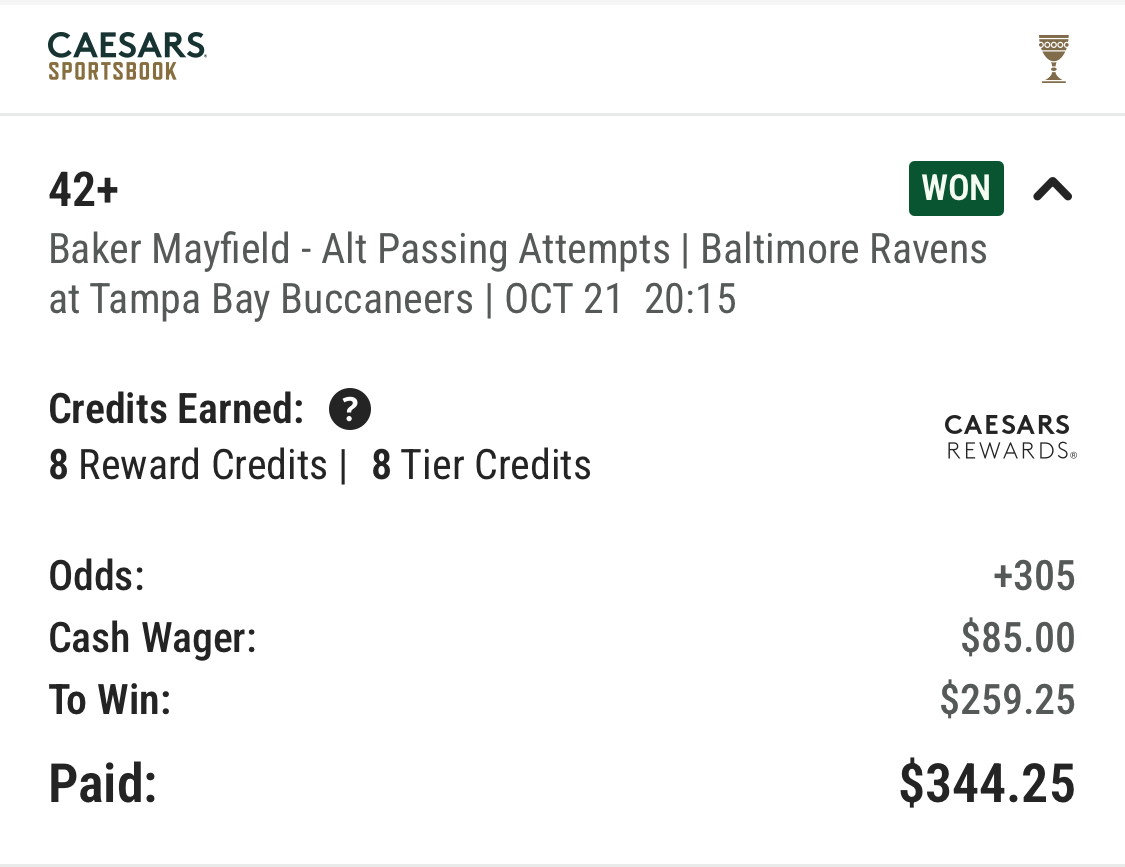Click the green WON status badge
This screenshot has width=1125, height=867.
coord(956,188)
